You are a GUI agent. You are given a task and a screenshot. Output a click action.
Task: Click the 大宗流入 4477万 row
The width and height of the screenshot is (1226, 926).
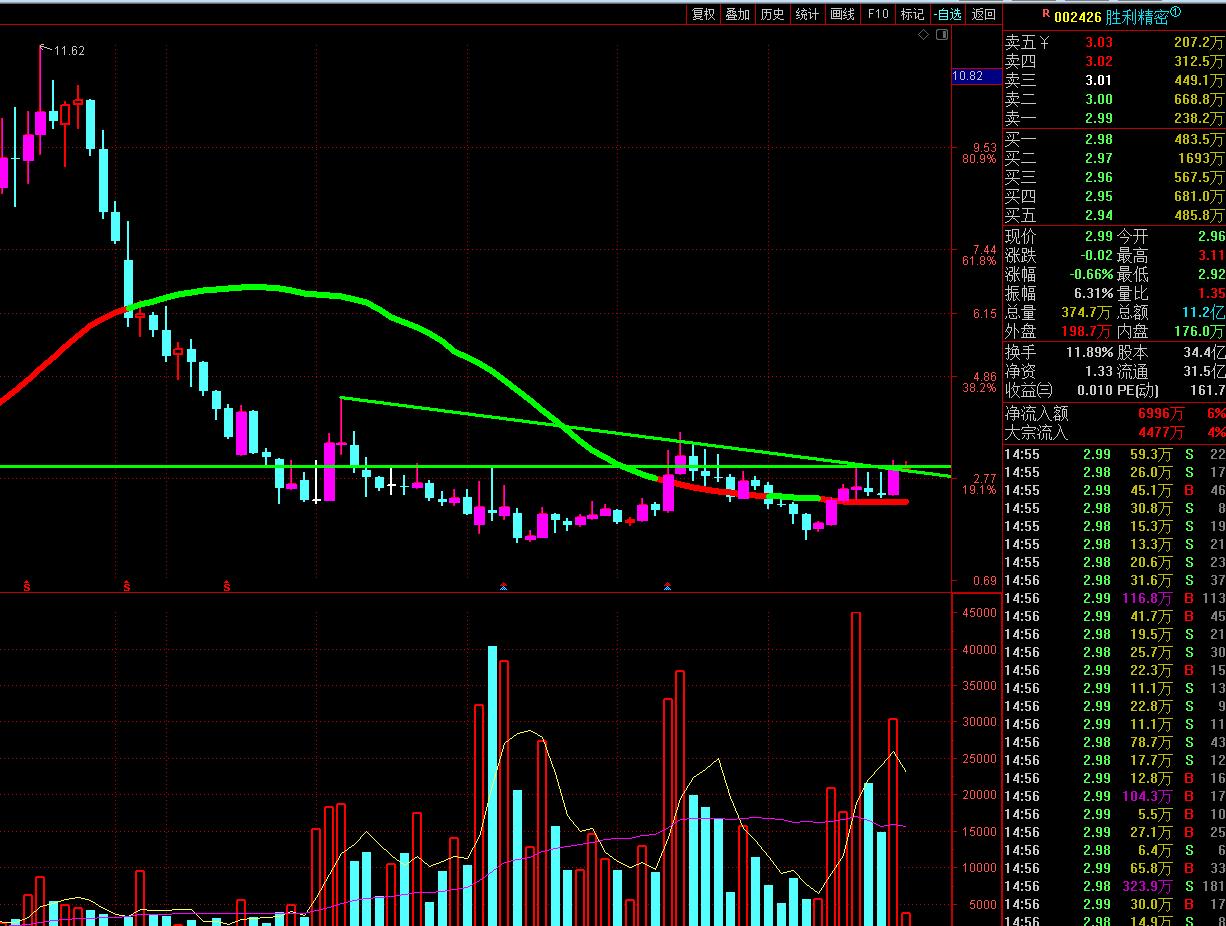[1114, 433]
